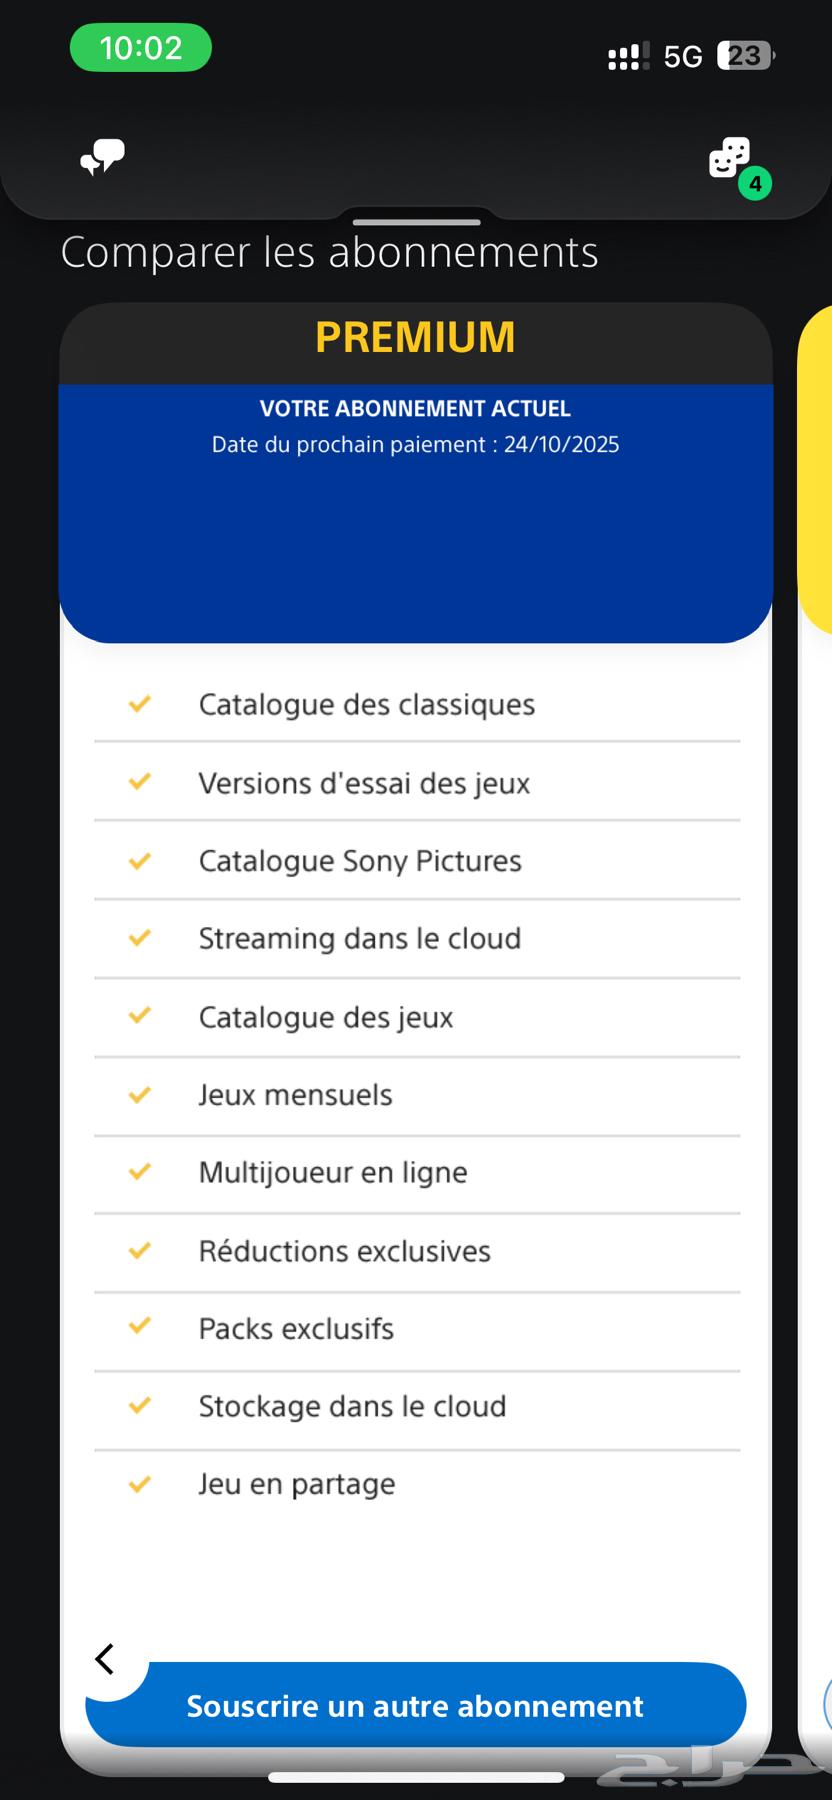Tap the battery level indicator
832x1800 pixels.
[746, 56]
